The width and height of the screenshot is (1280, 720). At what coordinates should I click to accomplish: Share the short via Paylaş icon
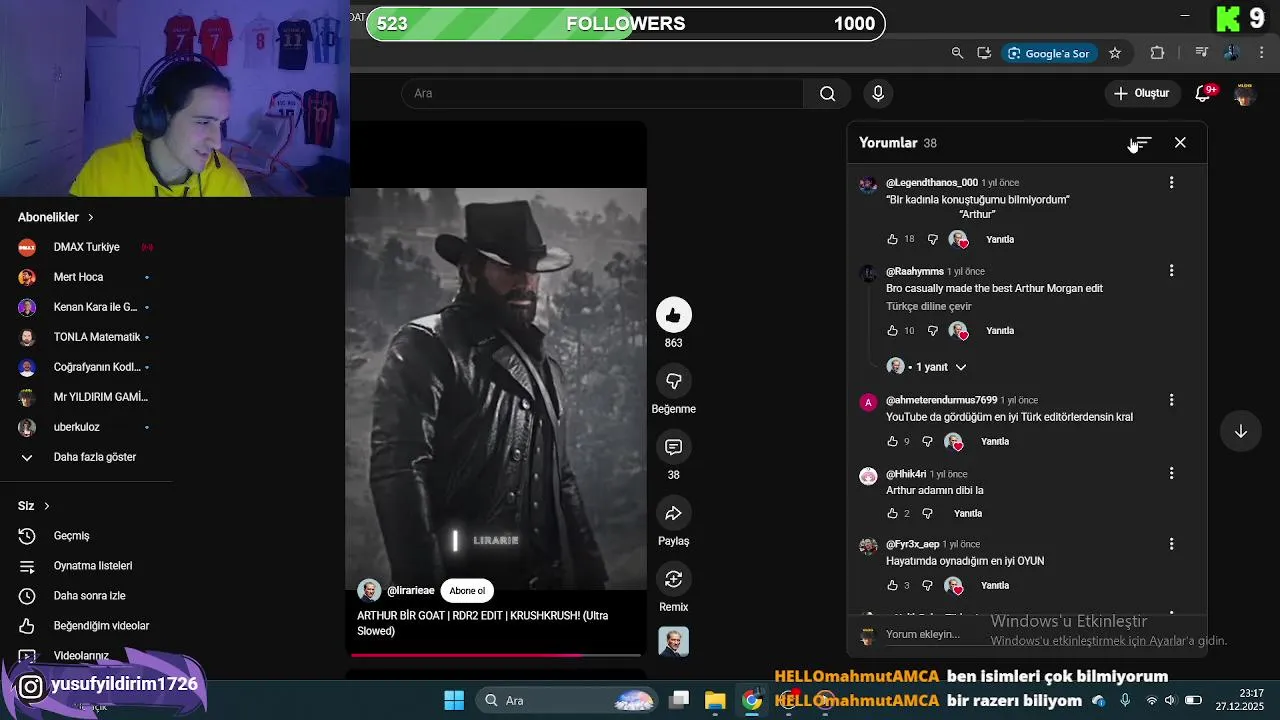pyautogui.click(x=673, y=513)
